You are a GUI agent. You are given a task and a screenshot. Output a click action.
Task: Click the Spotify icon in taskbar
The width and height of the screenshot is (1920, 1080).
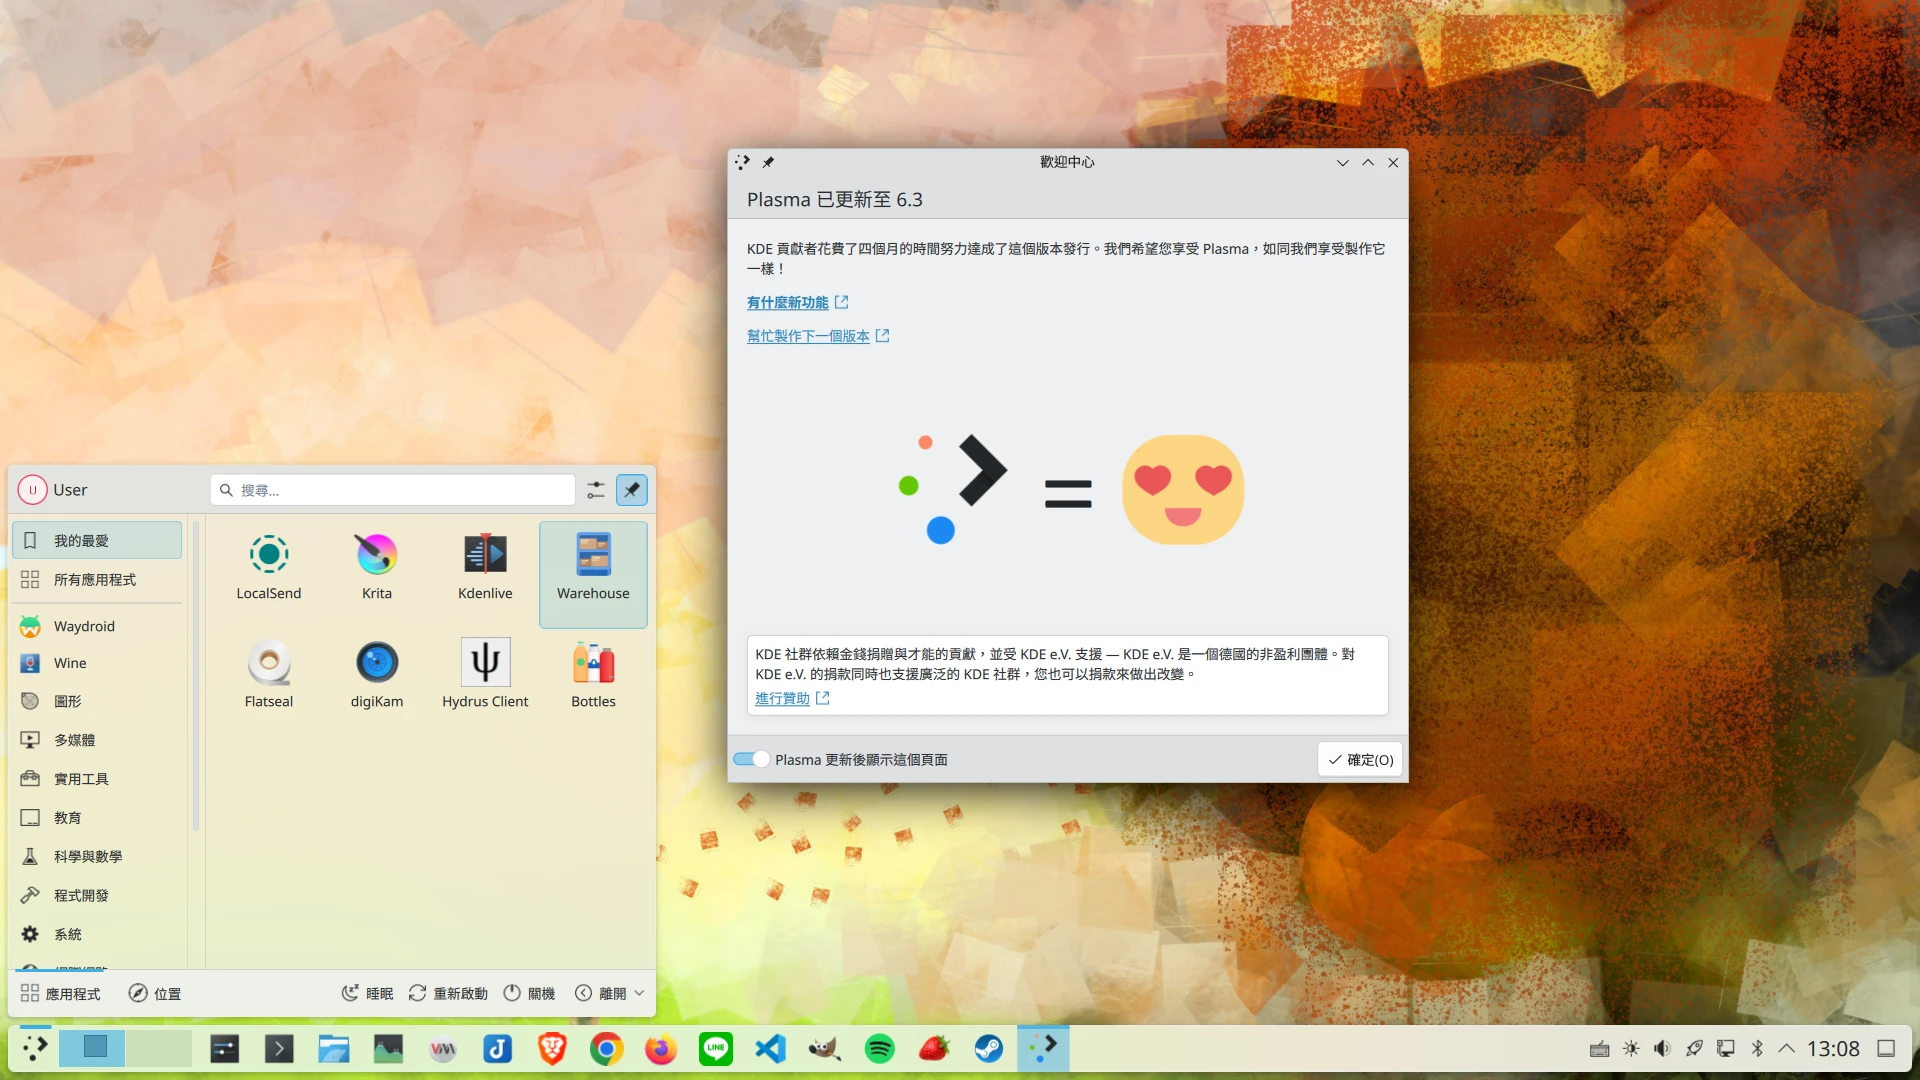(x=879, y=1049)
